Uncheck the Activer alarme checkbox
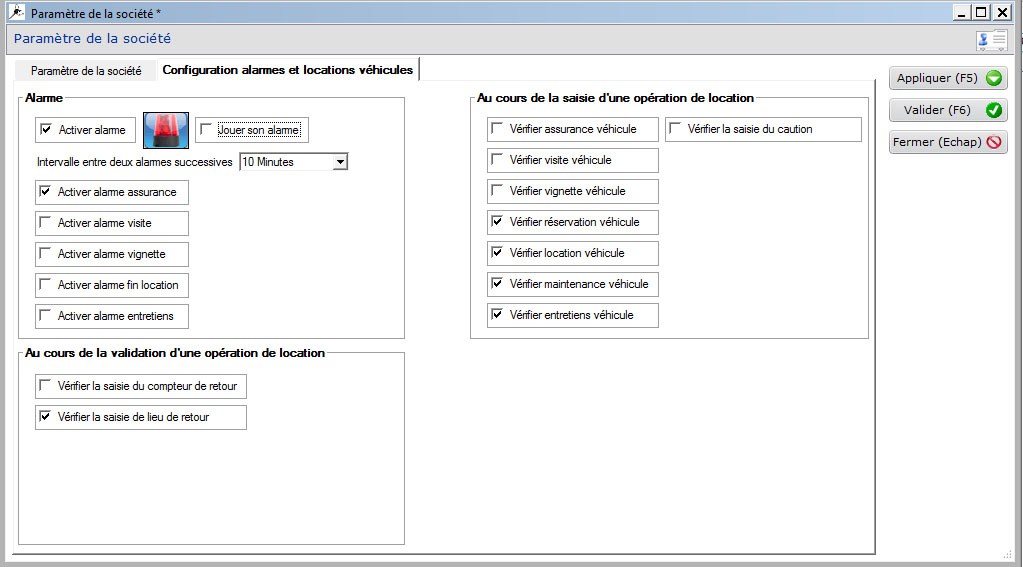The width and height of the screenshot is (1023, 567). [46, 129]
